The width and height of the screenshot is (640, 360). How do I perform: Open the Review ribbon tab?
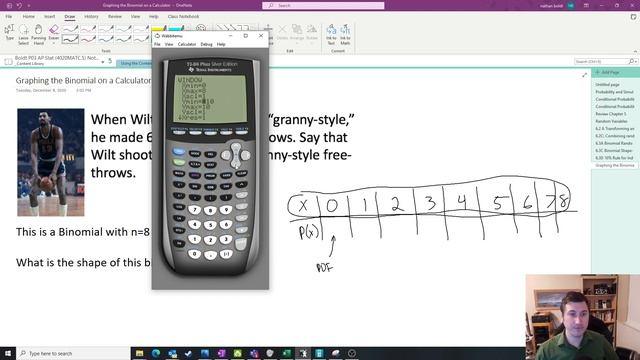click(115, 16)
